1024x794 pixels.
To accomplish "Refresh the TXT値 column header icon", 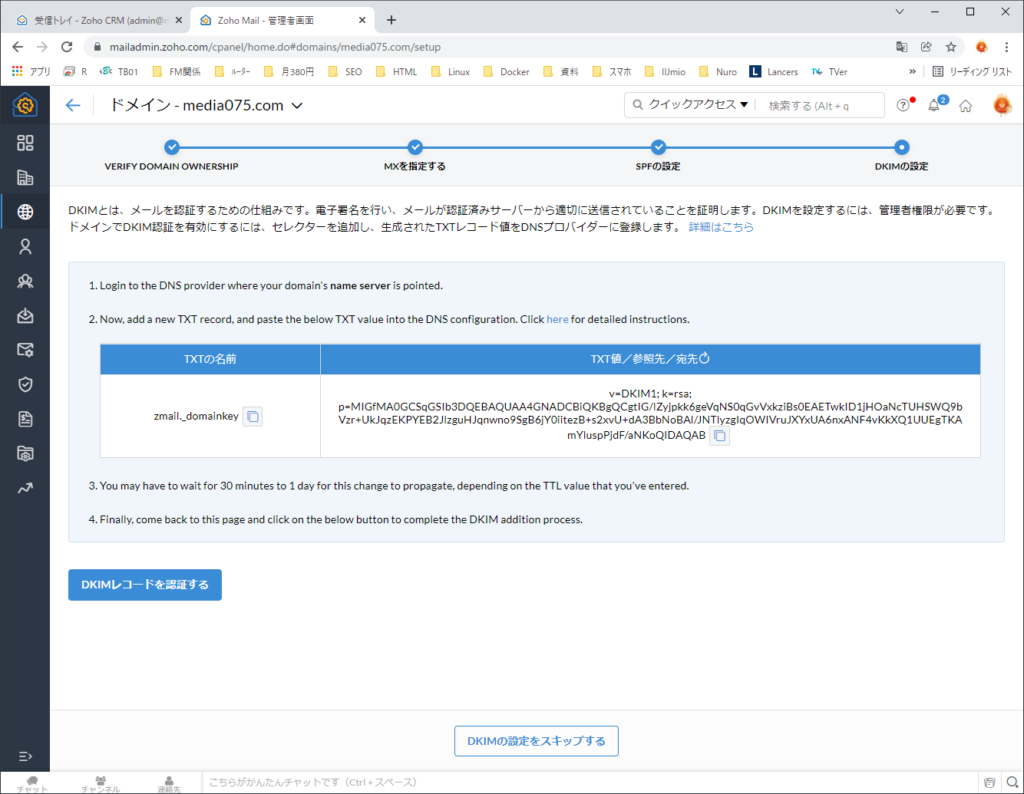I will (x=704, y=358).
